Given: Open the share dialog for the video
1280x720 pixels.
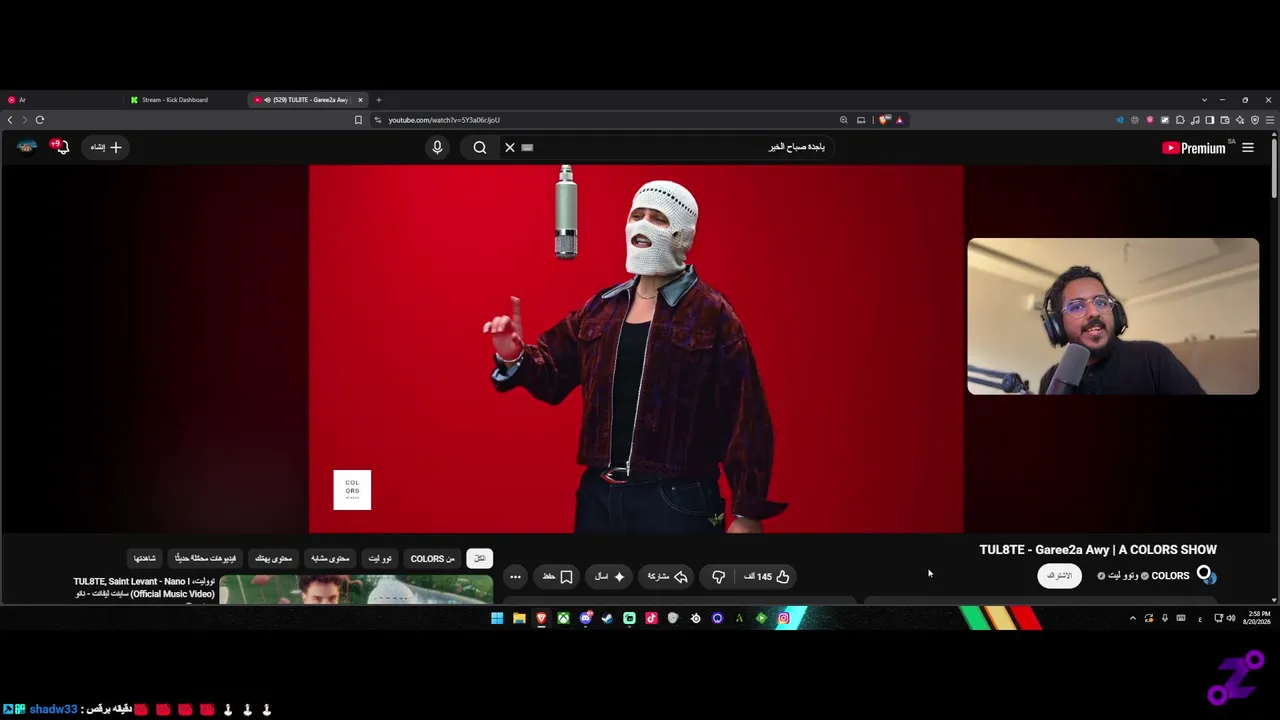Looking at the screenshot, I should (667, 576).
